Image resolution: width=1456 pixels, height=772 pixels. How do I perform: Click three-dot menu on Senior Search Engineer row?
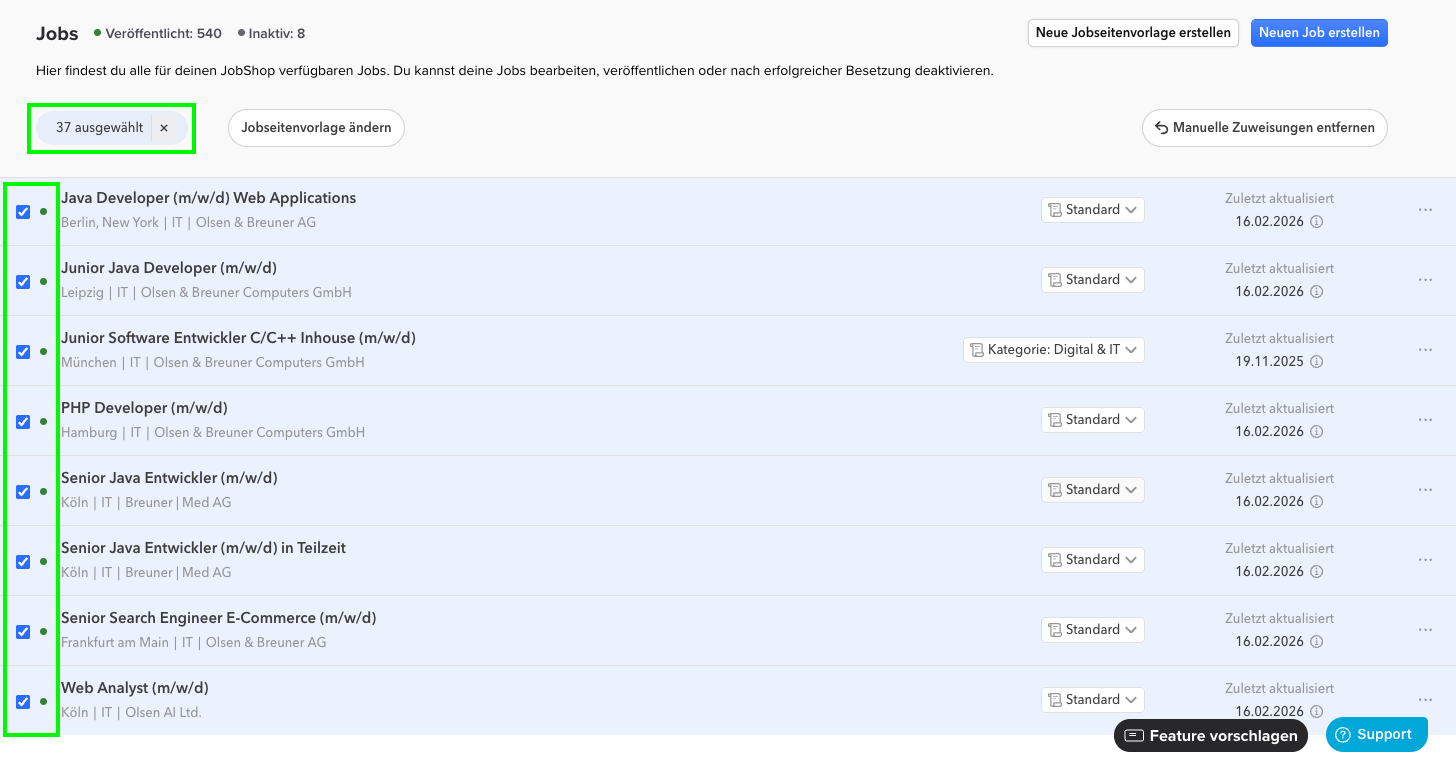pyautogui.click(x=1425, y=630)
